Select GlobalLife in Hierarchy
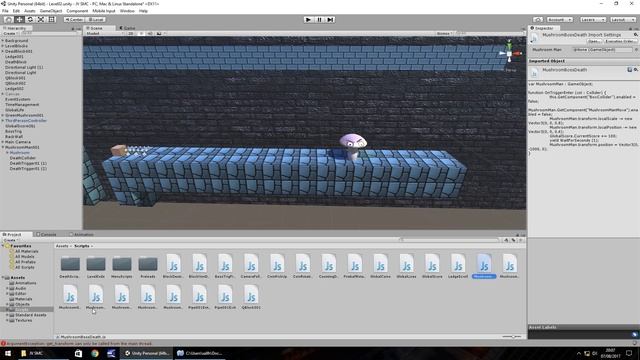The height and width of the screenshot is (360, 640). click(15, 110)
